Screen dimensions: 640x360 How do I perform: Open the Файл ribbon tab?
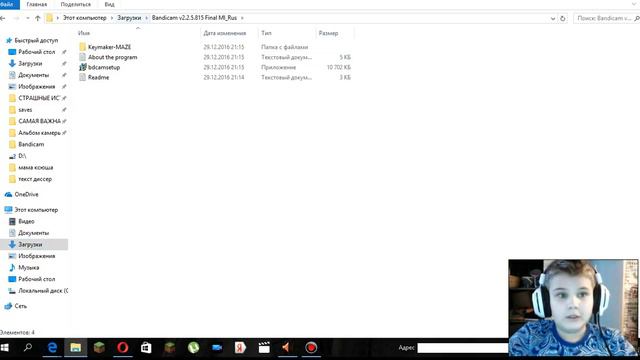[7, 4]
